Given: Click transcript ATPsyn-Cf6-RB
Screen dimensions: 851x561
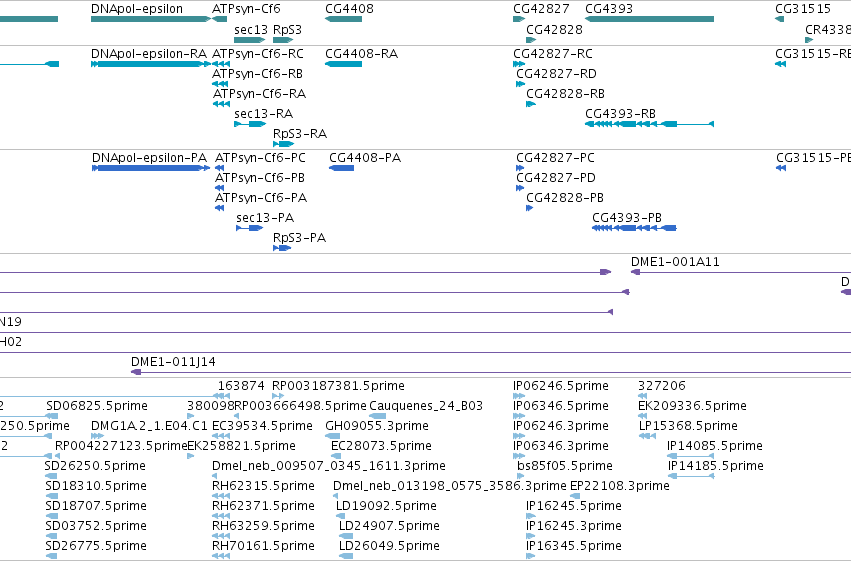Looking at the screenshot, I should [x=257, y=74].
